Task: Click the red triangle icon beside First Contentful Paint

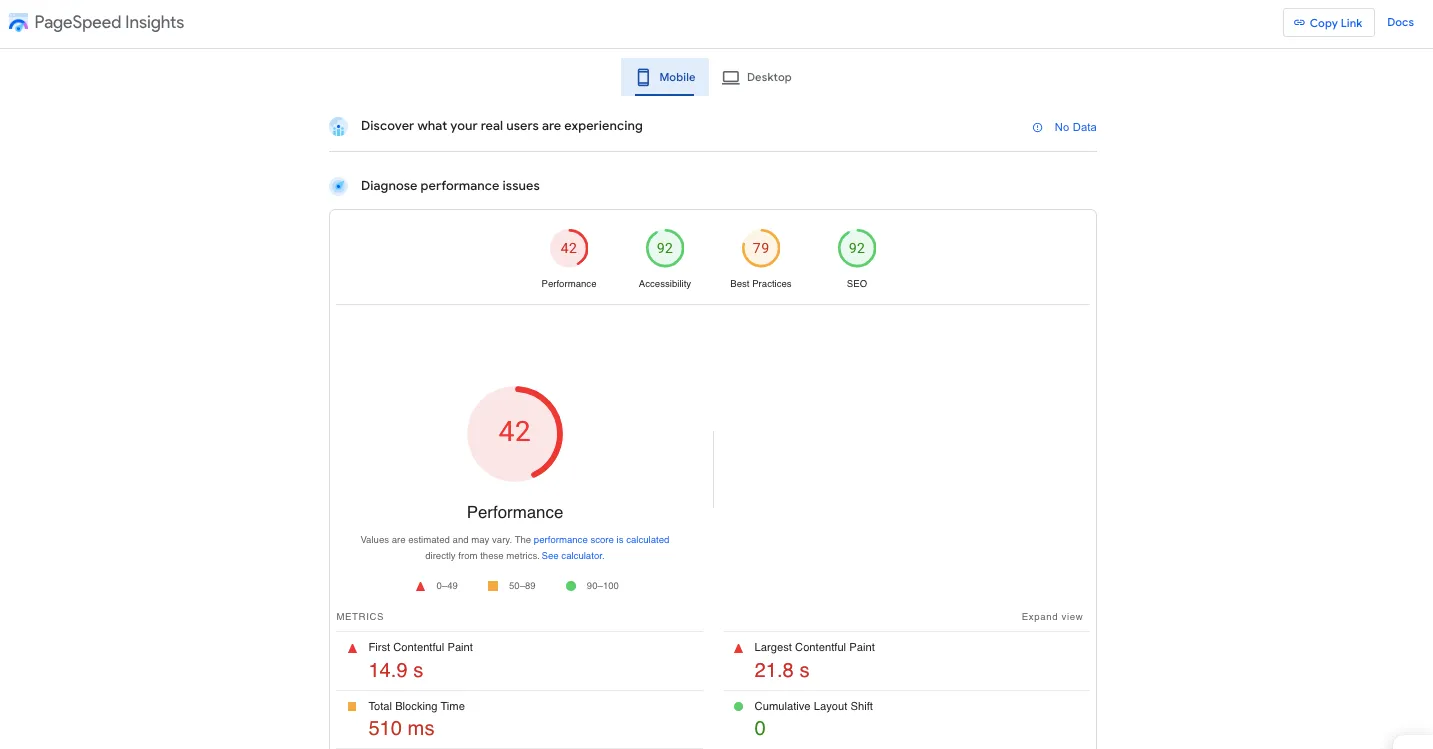Action: [x=352, y=648]
